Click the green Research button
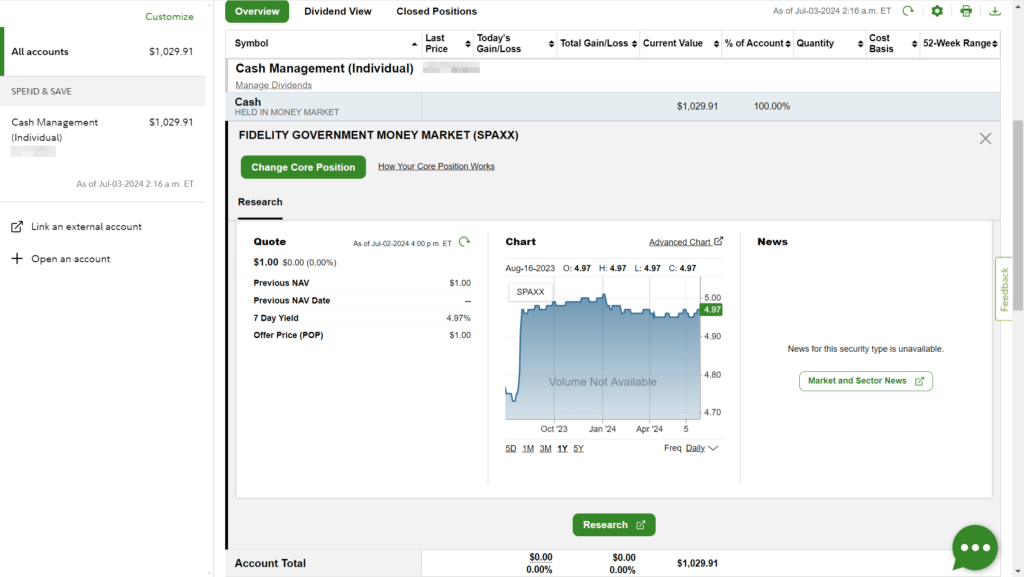 click(x=614, y=525)
